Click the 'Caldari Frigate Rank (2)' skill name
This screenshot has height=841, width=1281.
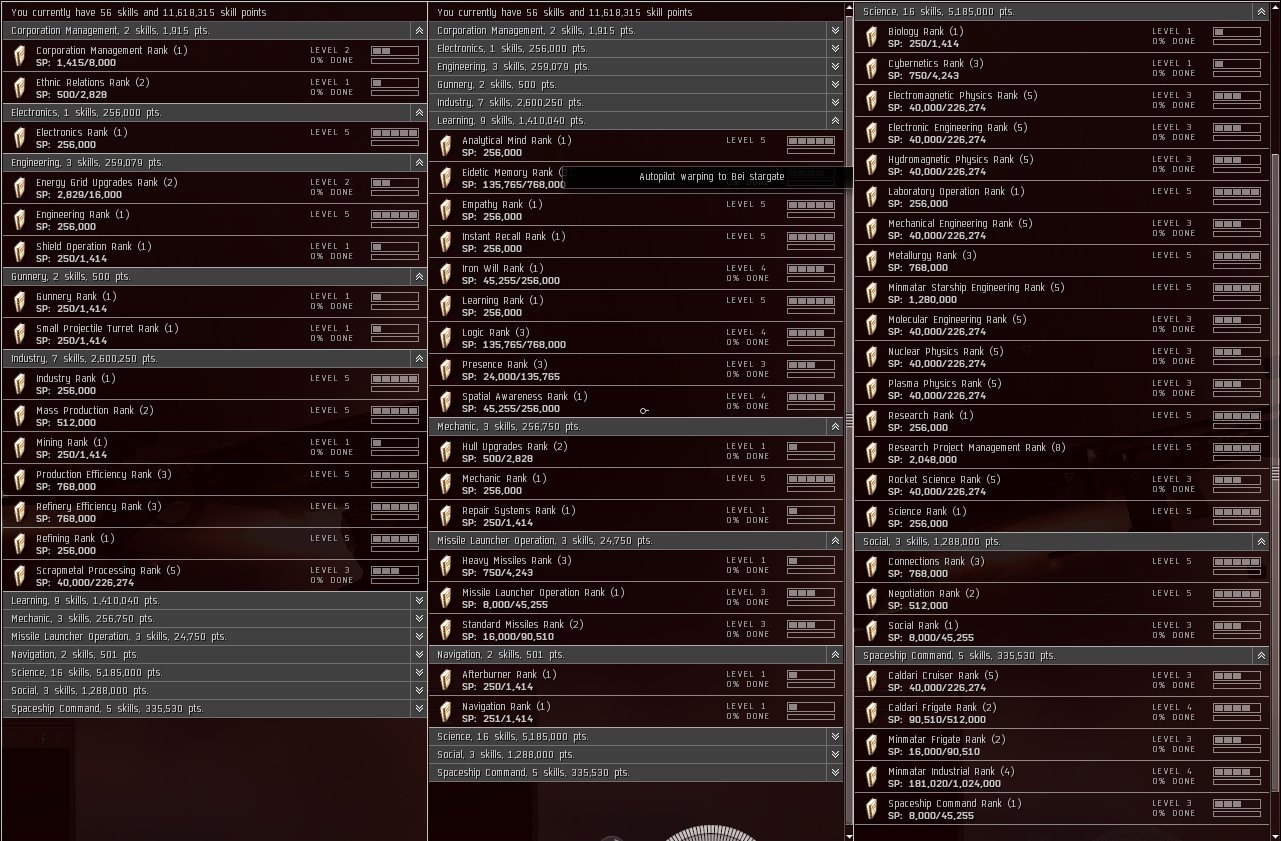tap(942, 708)
